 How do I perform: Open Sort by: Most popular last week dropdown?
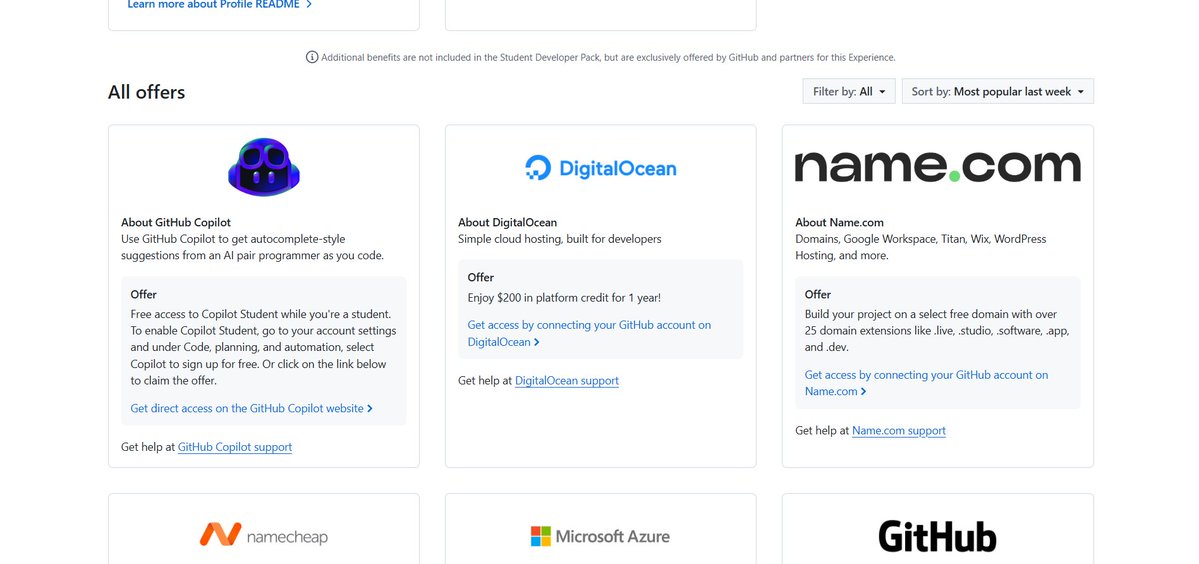pos(998,92)
